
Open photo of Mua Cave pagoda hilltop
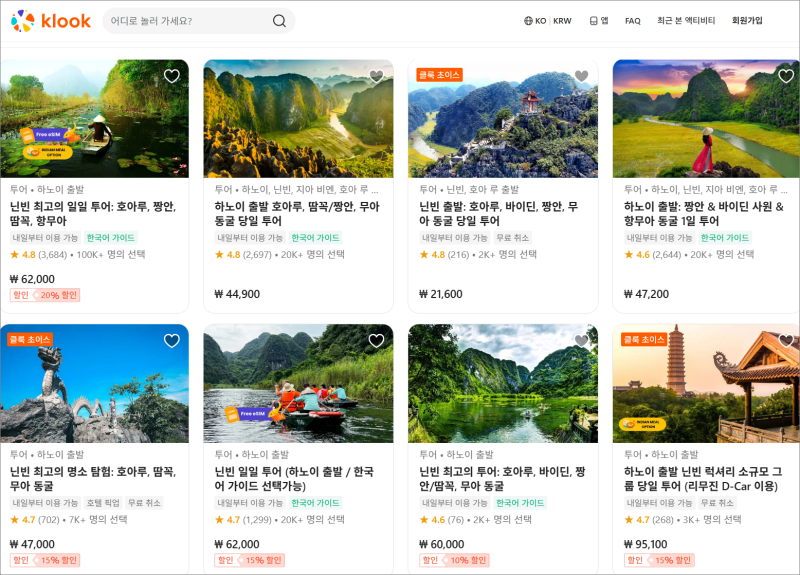(x=503, y=119)
